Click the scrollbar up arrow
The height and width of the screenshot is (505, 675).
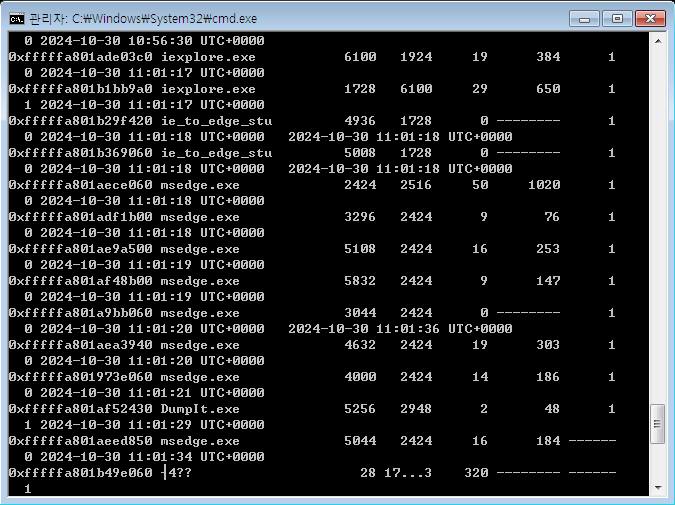[x=658, y=41]
